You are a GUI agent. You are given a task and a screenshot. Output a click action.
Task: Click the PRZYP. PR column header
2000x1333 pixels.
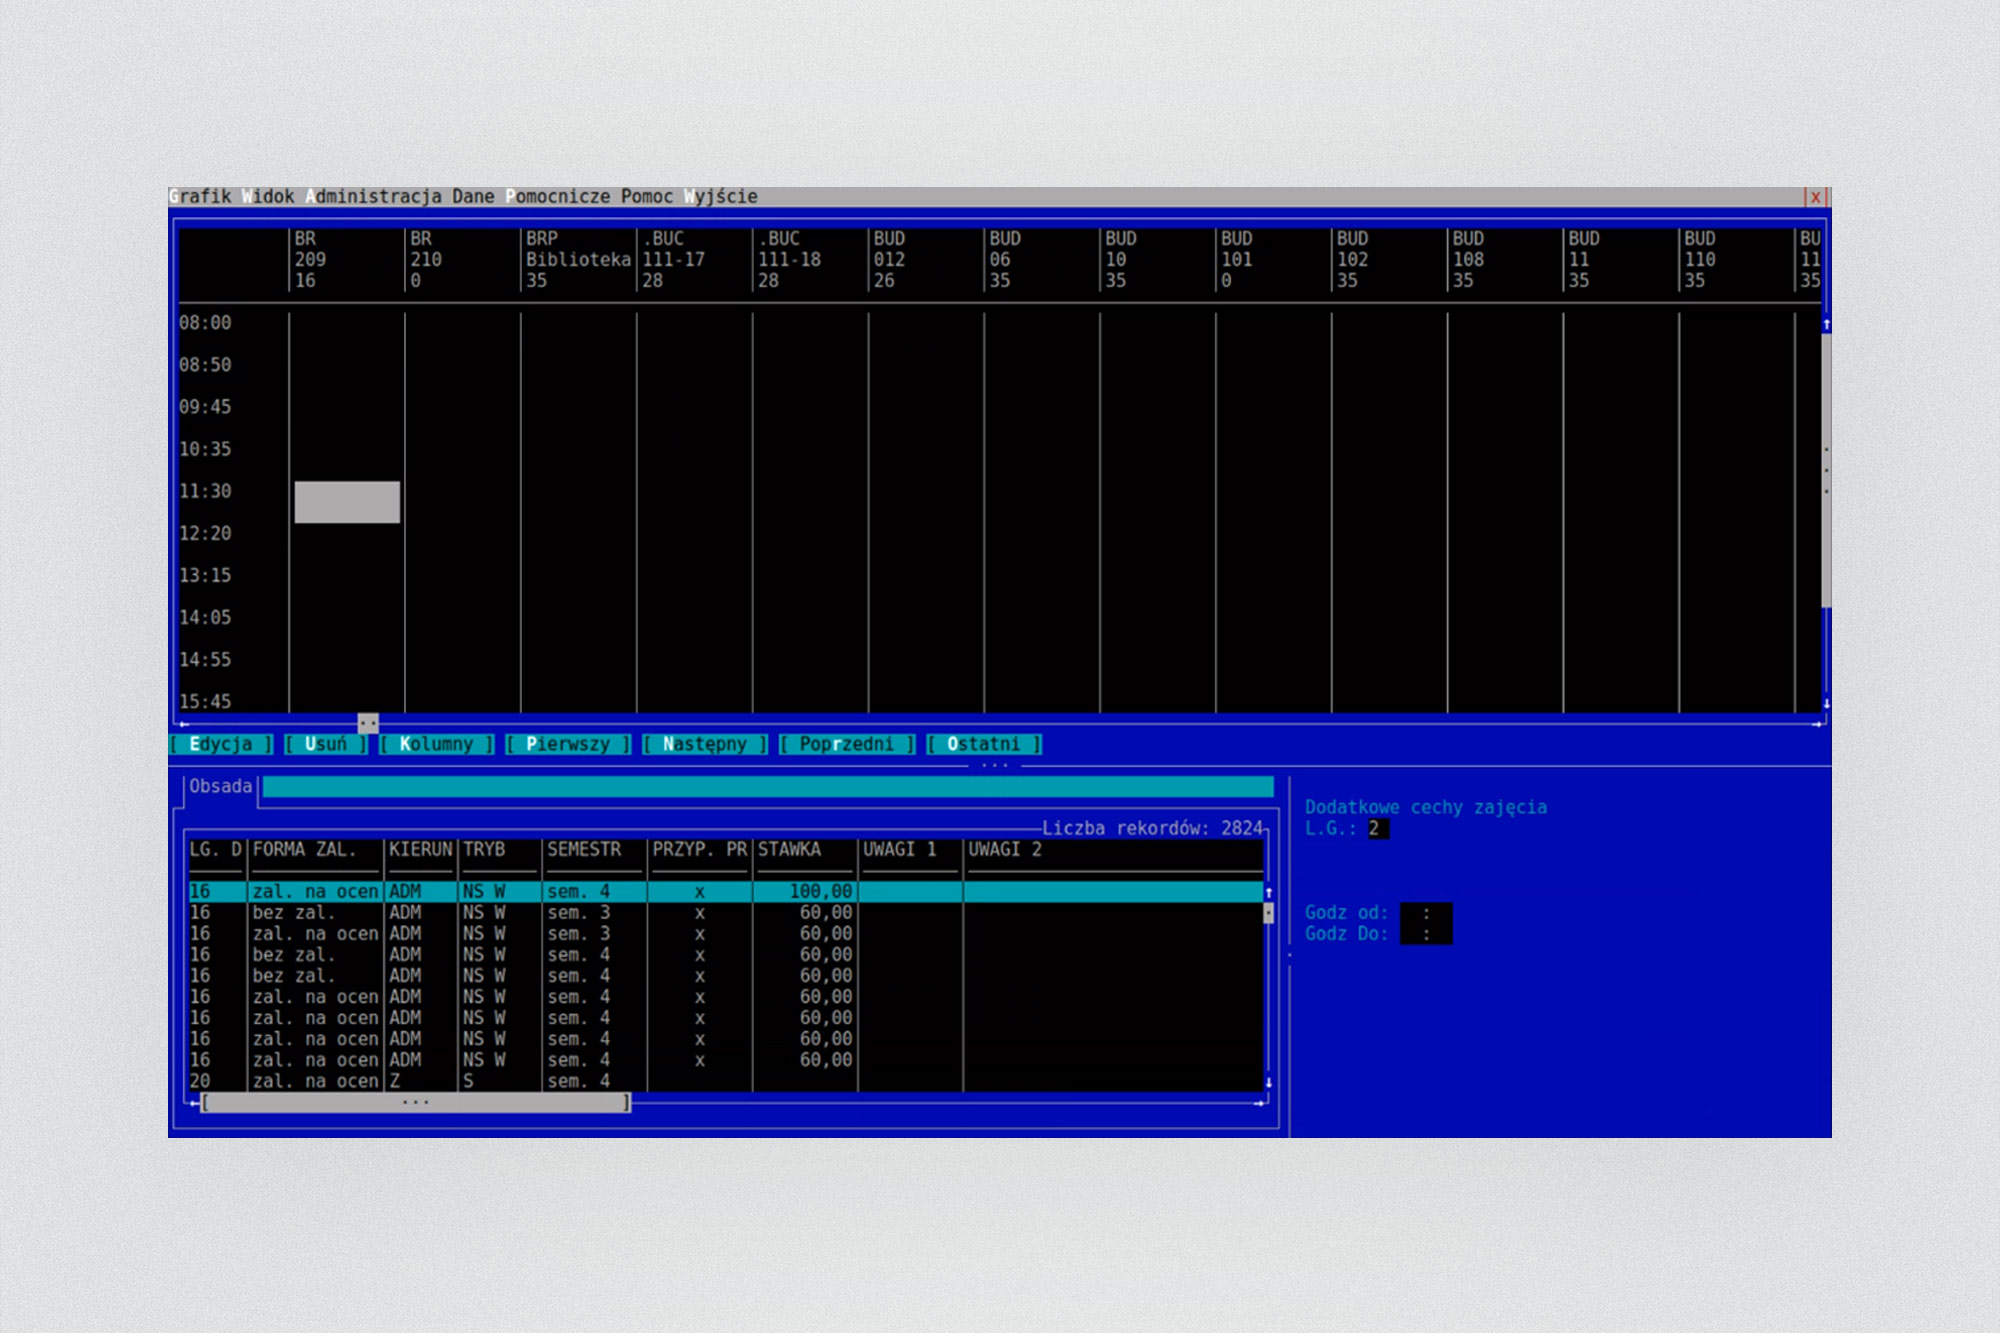pos(700,849)
